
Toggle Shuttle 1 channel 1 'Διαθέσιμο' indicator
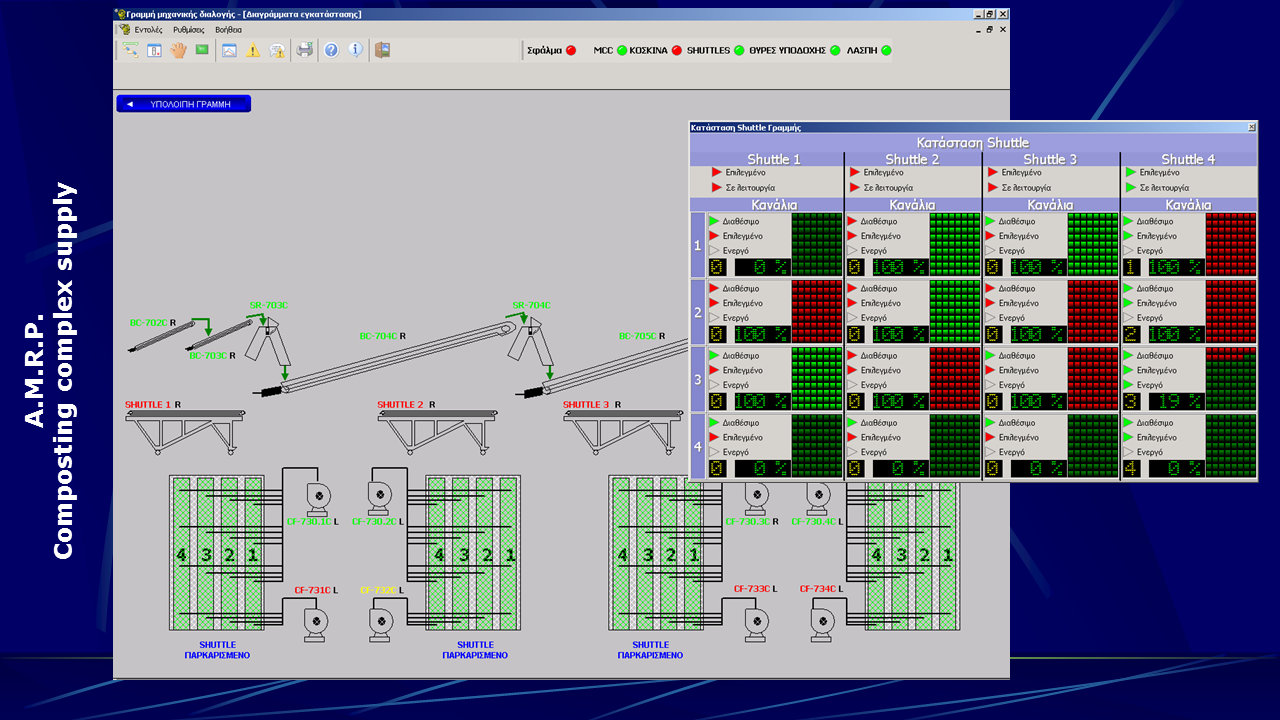(x=714, y=221)
